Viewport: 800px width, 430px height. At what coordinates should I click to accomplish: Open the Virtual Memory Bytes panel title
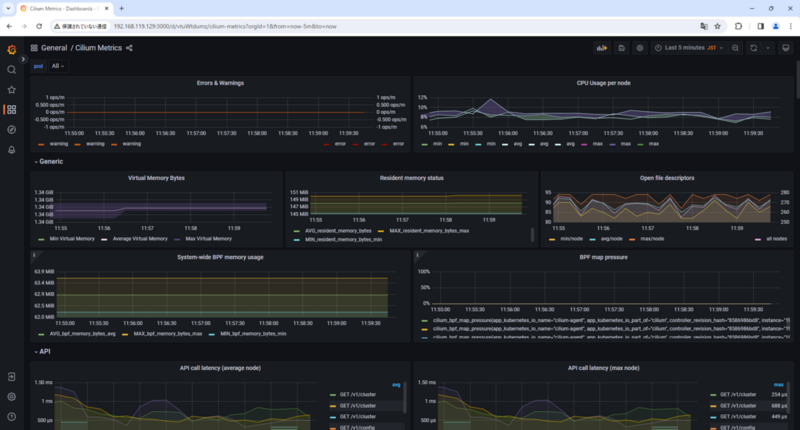tap(156, 178)
